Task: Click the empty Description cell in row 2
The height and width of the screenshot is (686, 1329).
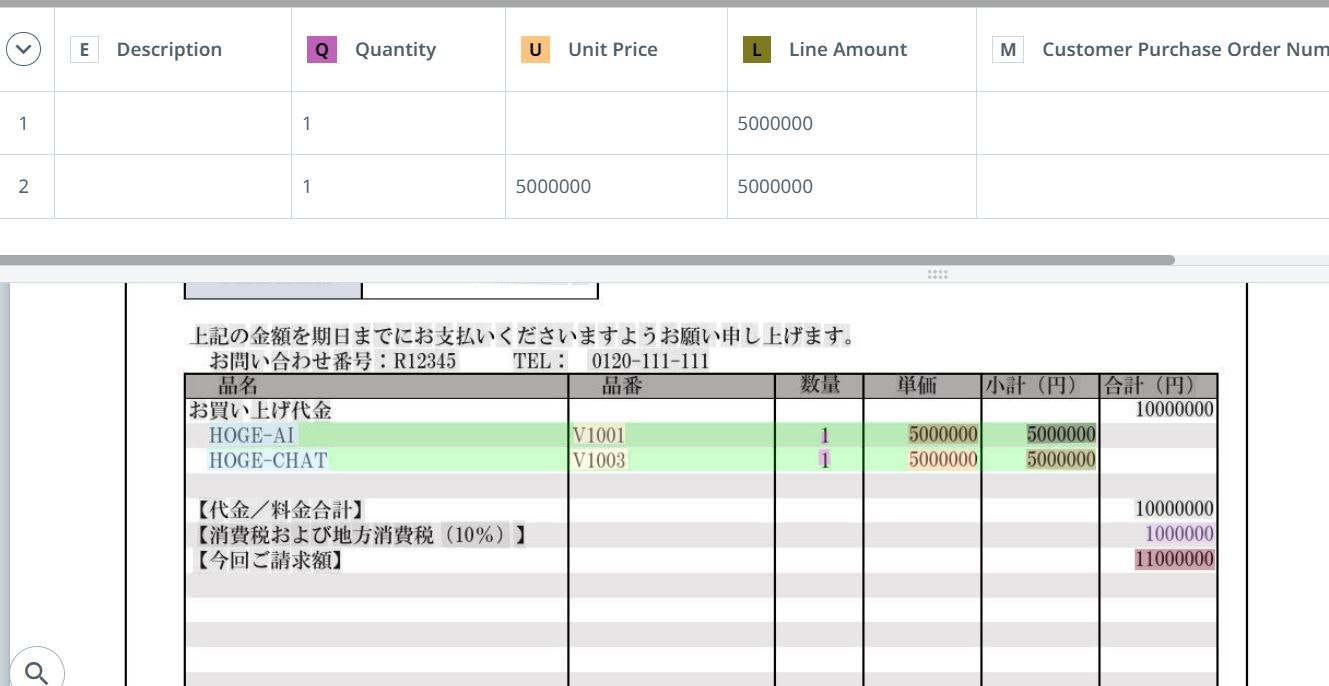Action: pyautogui.click(x=173, y=186)
